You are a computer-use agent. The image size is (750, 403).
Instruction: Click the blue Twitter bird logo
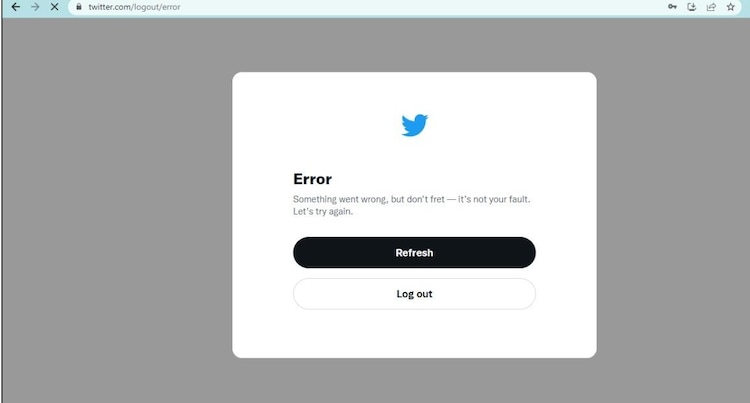click(x=414, y=125)
